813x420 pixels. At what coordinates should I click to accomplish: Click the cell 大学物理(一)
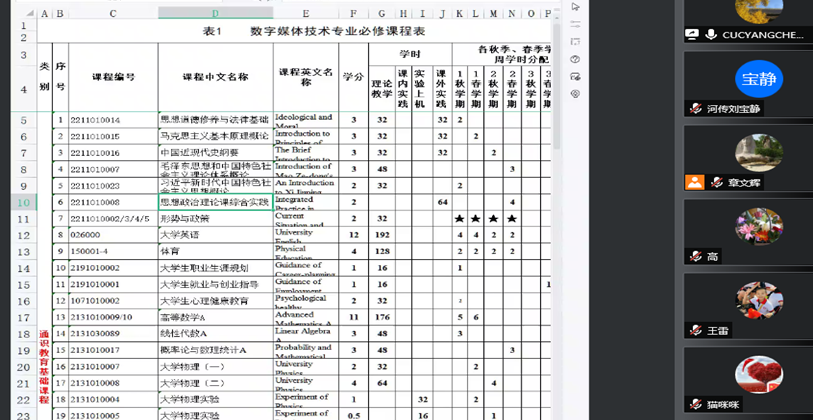coord(215,367)
